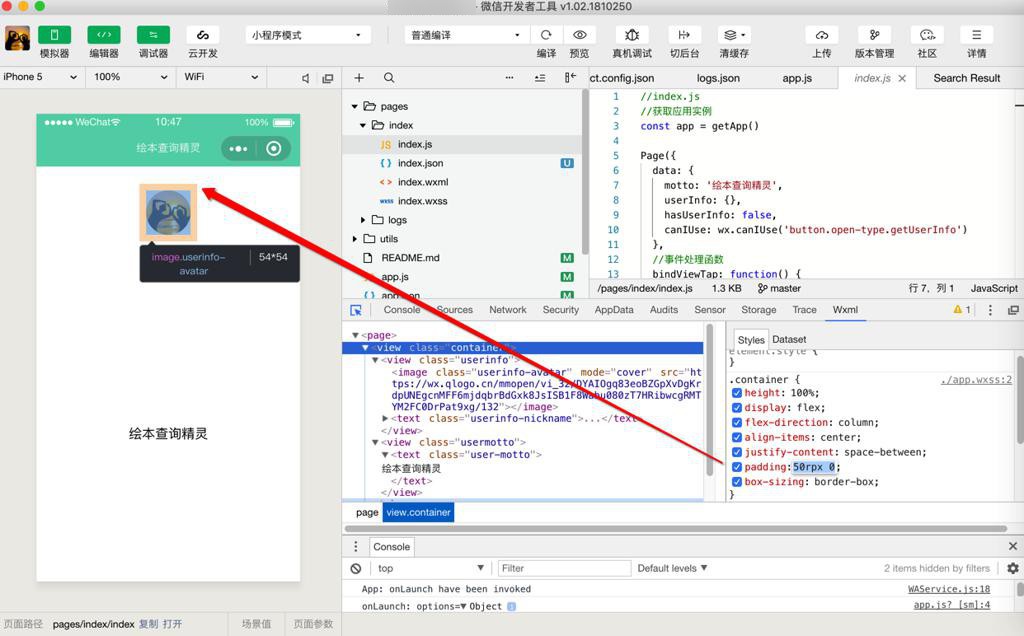Uncheck the display flex property checkbox

737,408
